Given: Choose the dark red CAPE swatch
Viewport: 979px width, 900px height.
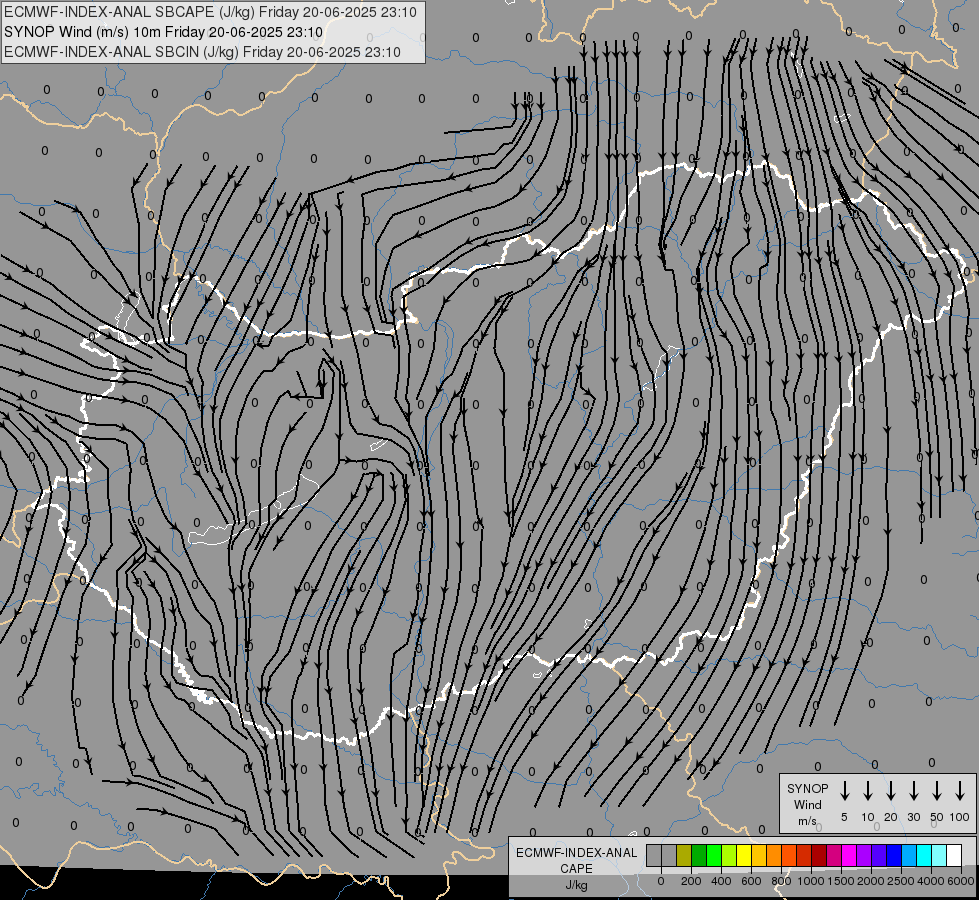Looking at the screenshot, I should point(819,855).
